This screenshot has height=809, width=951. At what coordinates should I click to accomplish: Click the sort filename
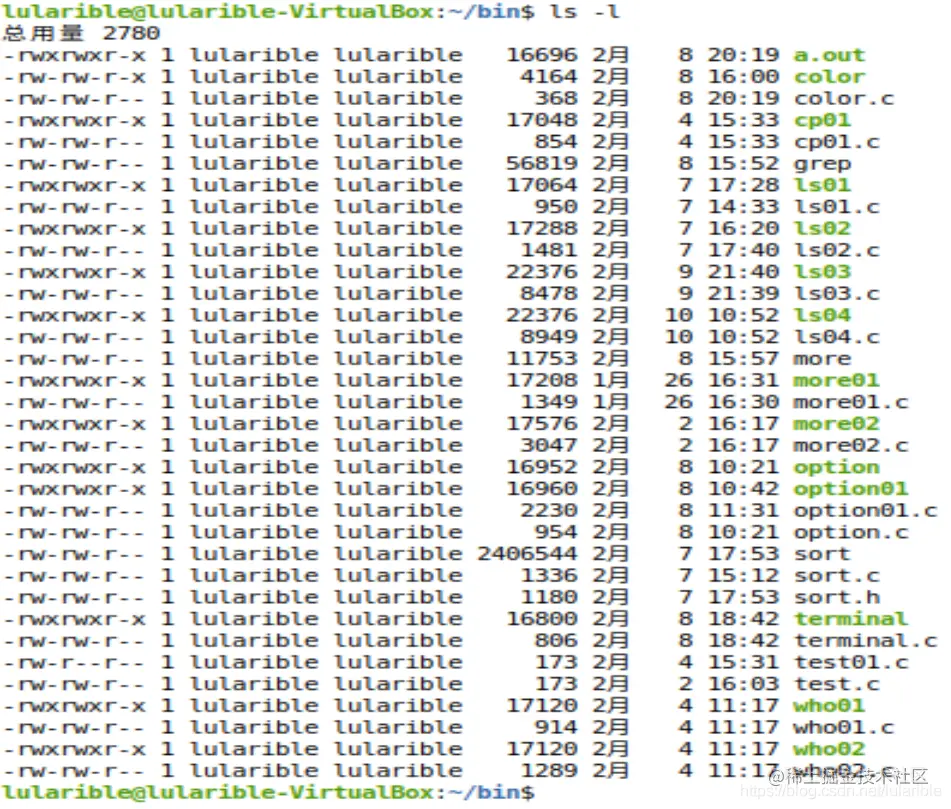click(x=821, y=554)
